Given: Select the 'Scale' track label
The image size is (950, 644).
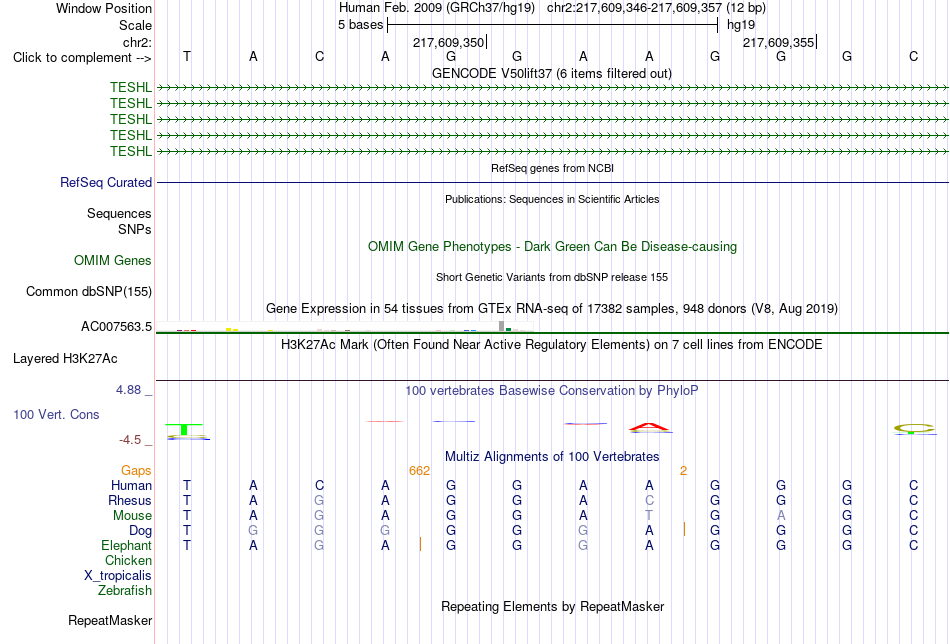Looking at the screenshot, I should click(135, 25).
